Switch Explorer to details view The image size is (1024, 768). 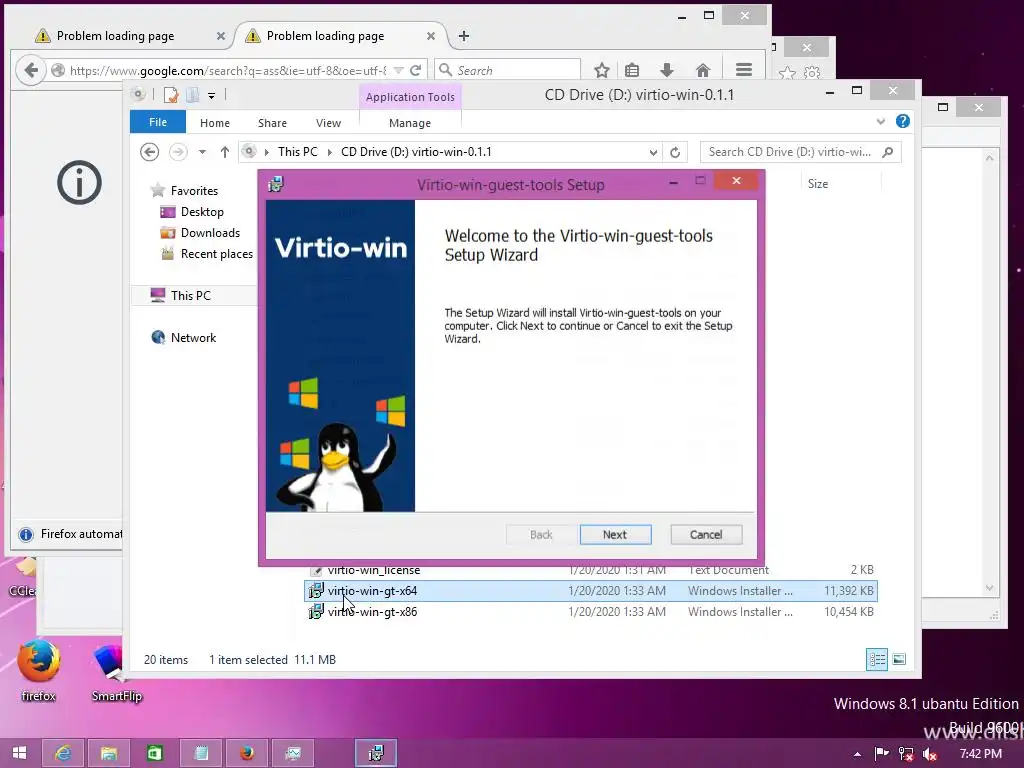click(x=877, y=659)
